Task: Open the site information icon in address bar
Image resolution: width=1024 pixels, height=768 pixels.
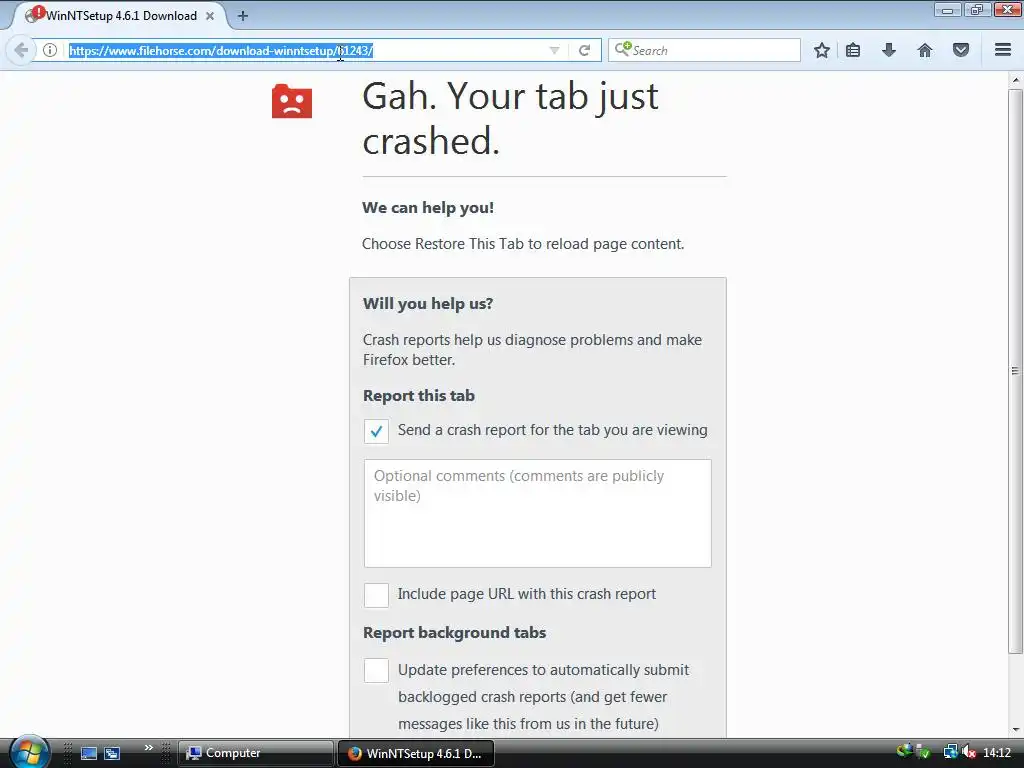Action: [50, 50]
